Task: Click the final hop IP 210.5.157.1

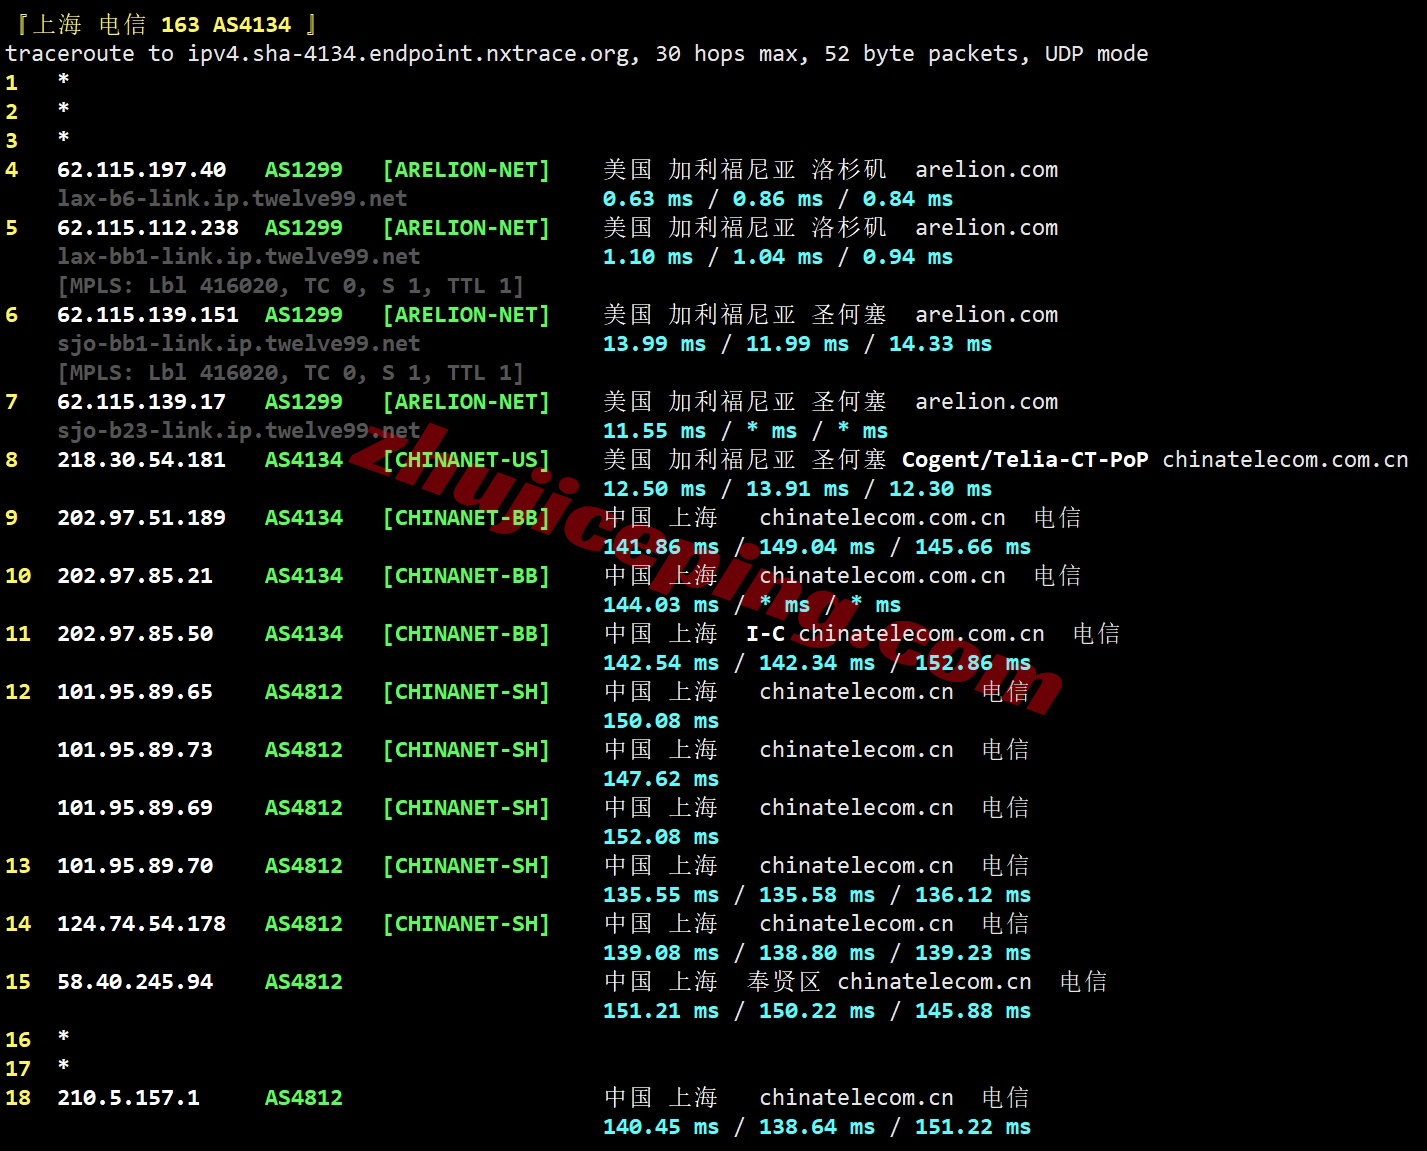Action: pos(128,1098)
